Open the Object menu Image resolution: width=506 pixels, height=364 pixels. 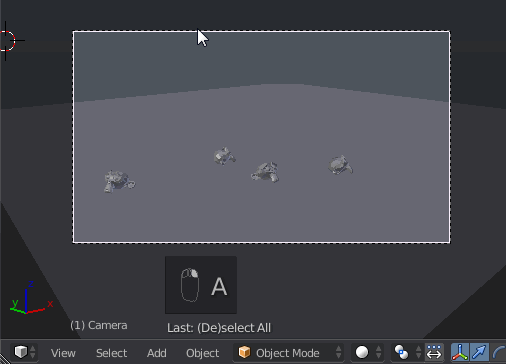tap(202, 353)
